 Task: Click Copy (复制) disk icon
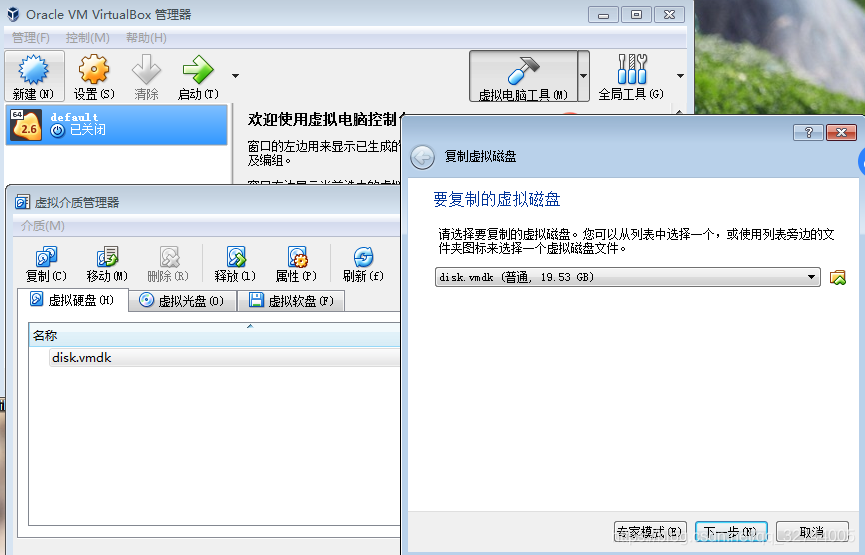[46, 264]
